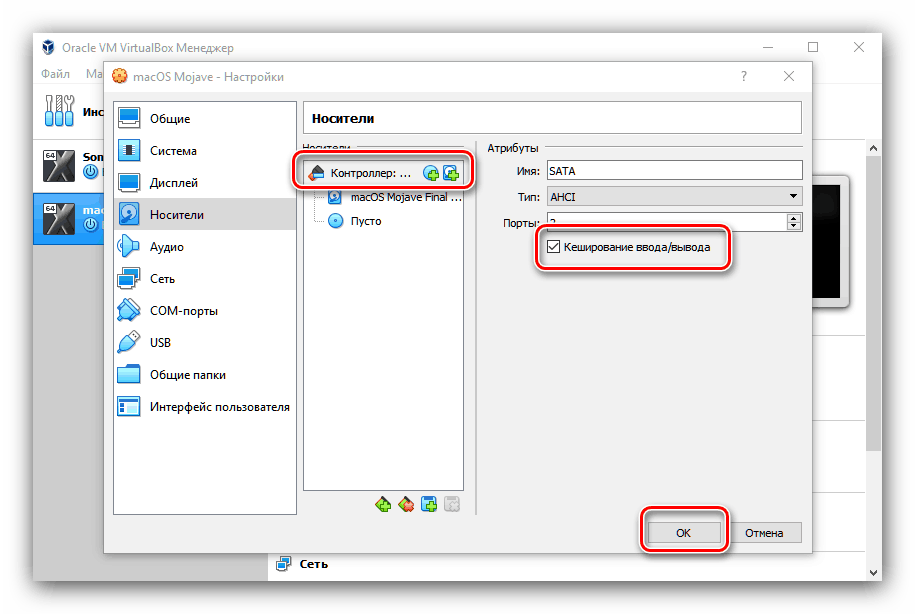Click the VirtualBox Manager scrollbar thumb
This screenshot has height=614, width=915.
coord(873,303)
